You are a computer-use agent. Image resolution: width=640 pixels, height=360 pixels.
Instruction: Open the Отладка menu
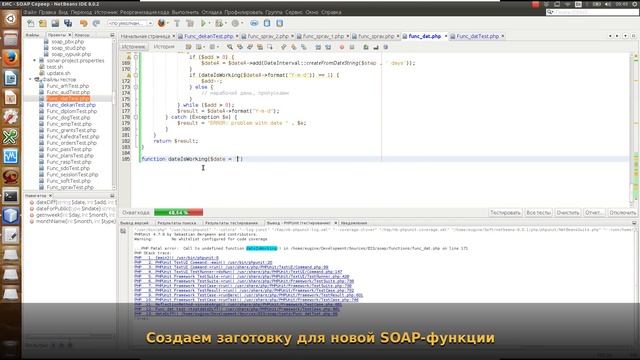pos(212,12)
